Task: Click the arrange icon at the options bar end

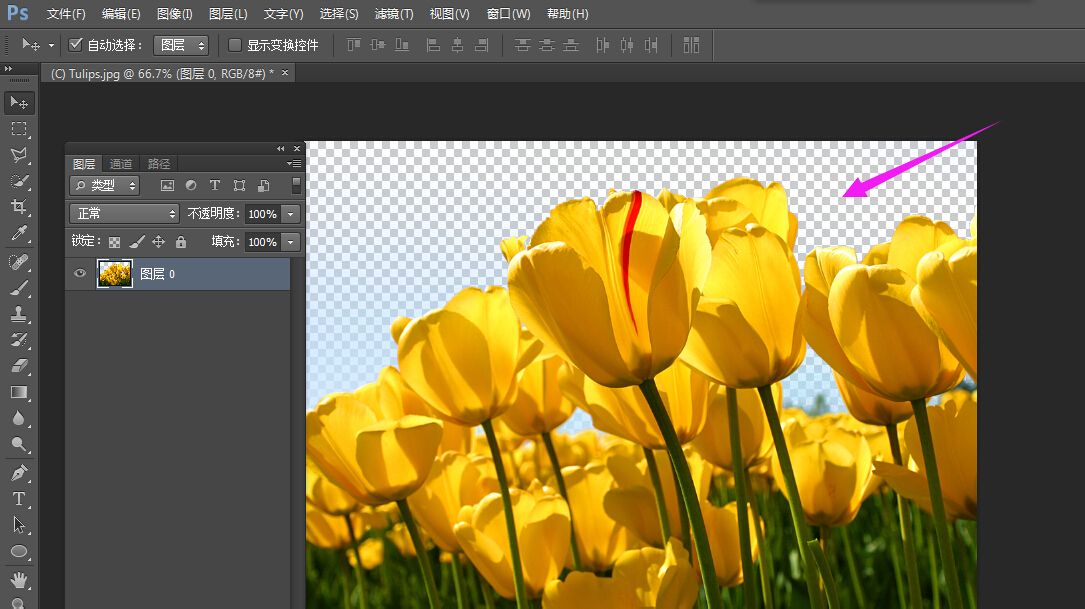Action: click(691, 45)
